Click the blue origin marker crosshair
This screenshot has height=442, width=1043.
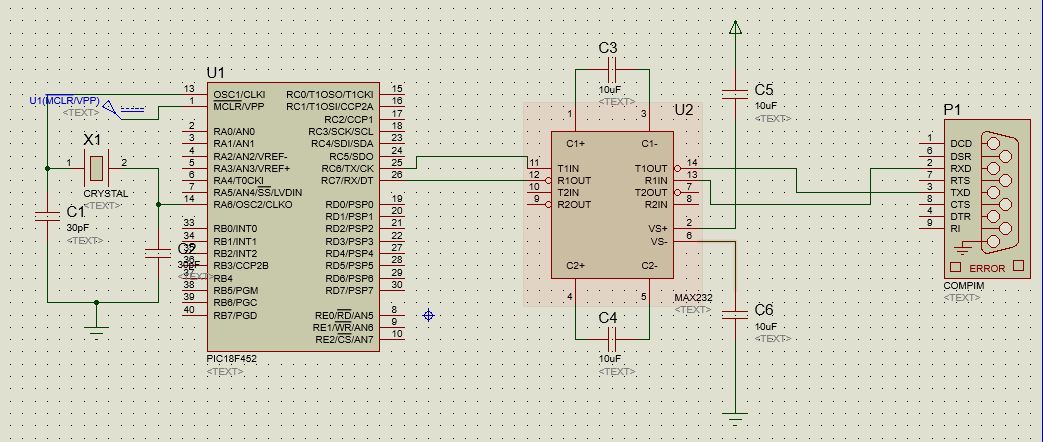[x=428, y=315]
